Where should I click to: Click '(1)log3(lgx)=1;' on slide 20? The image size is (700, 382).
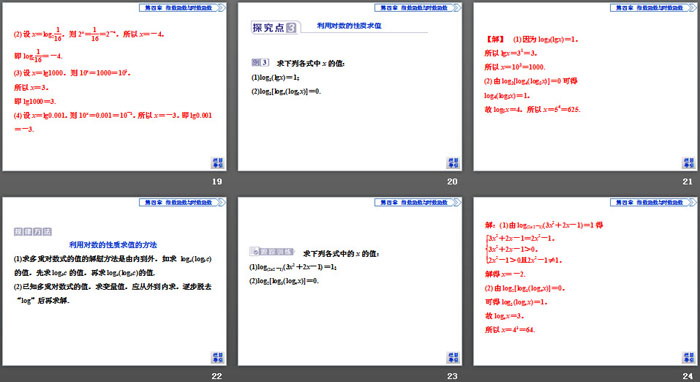pyautogui.click(x=275, y=78)
